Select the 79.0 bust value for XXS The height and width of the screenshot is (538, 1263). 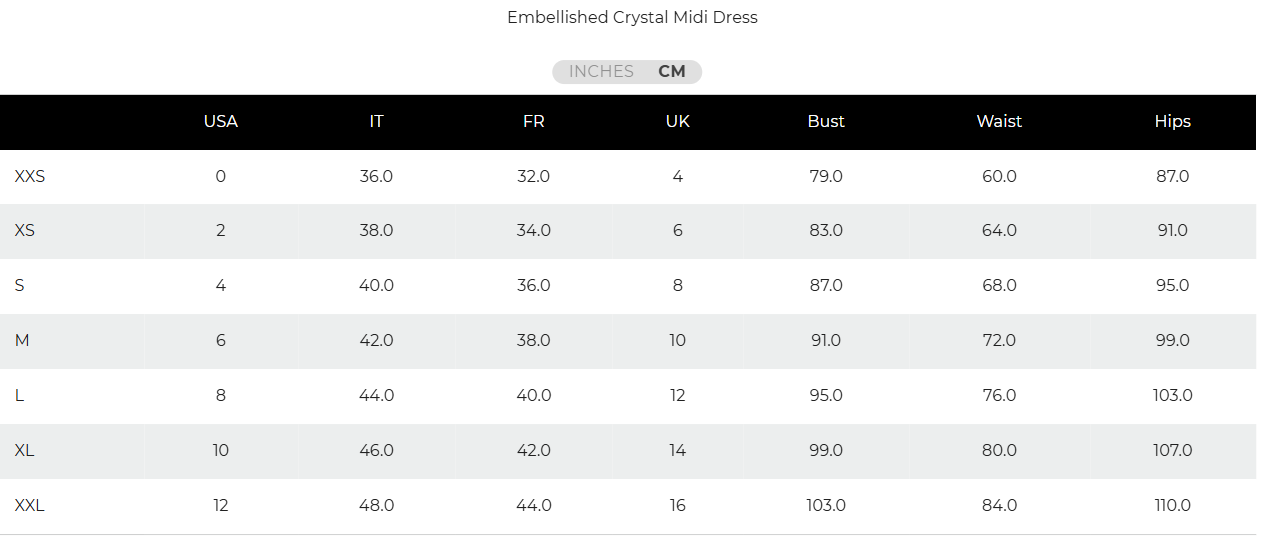(826, 176)
